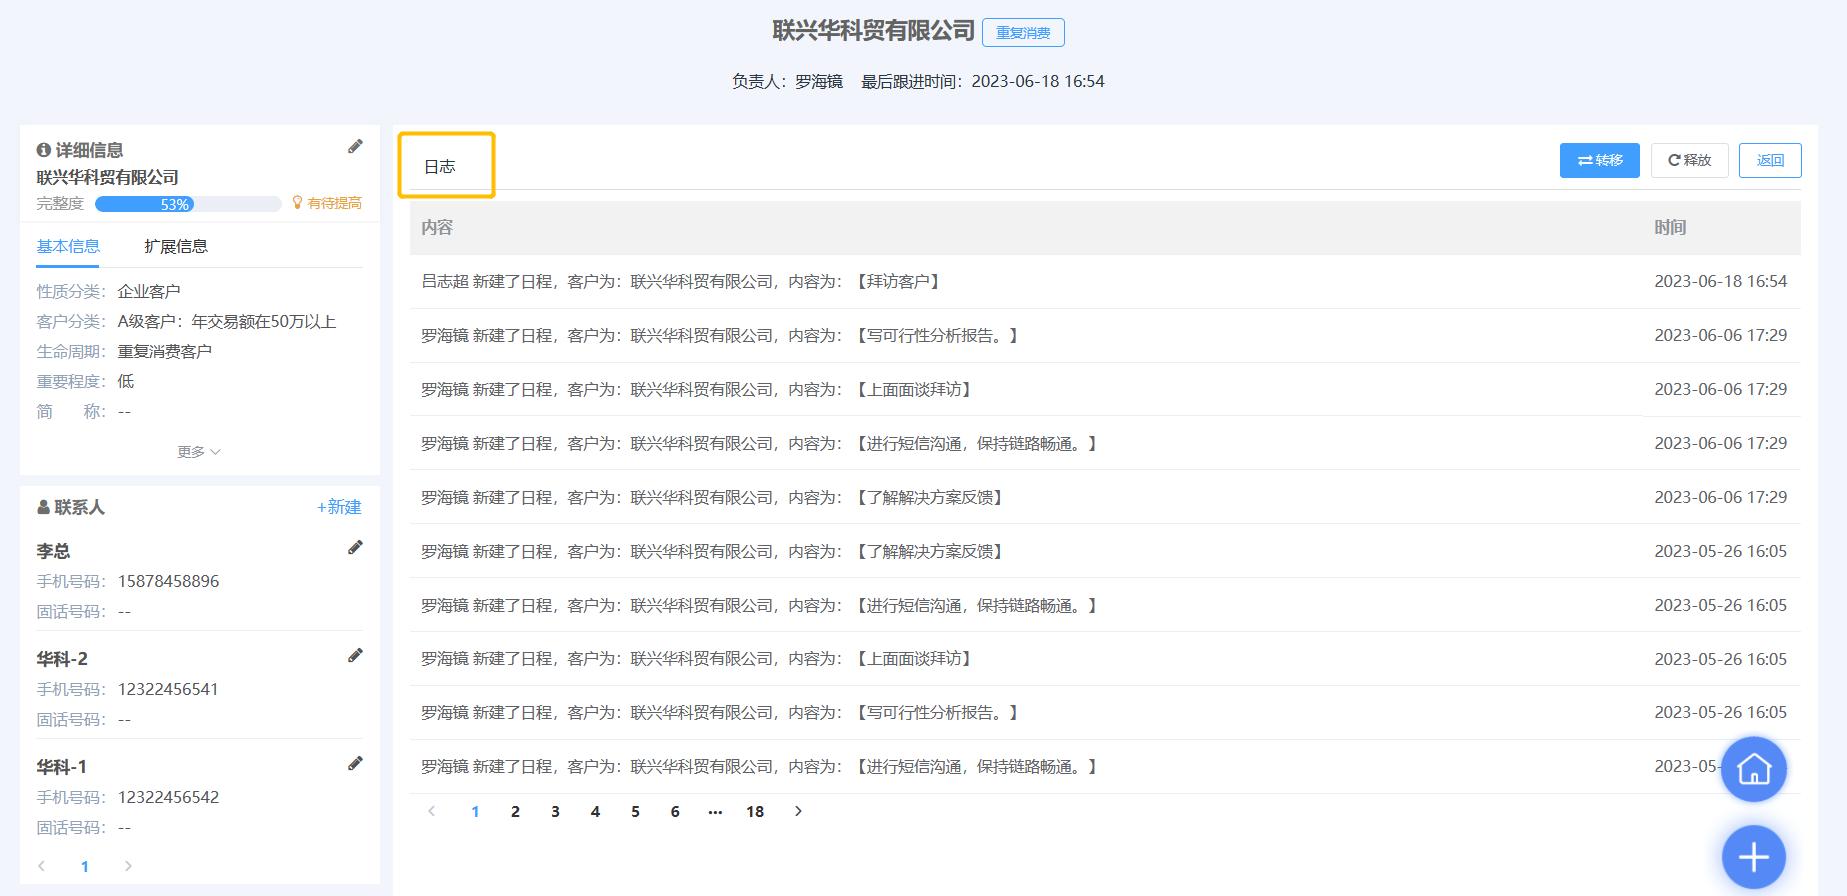
Task: Click the pagination ellipsis to jump pages
Action: coord(715,811)
